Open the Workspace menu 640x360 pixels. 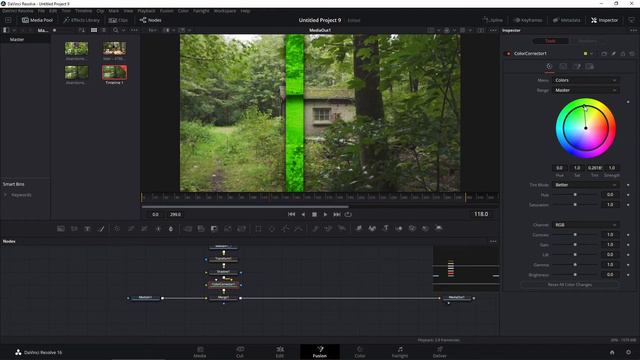225,11
